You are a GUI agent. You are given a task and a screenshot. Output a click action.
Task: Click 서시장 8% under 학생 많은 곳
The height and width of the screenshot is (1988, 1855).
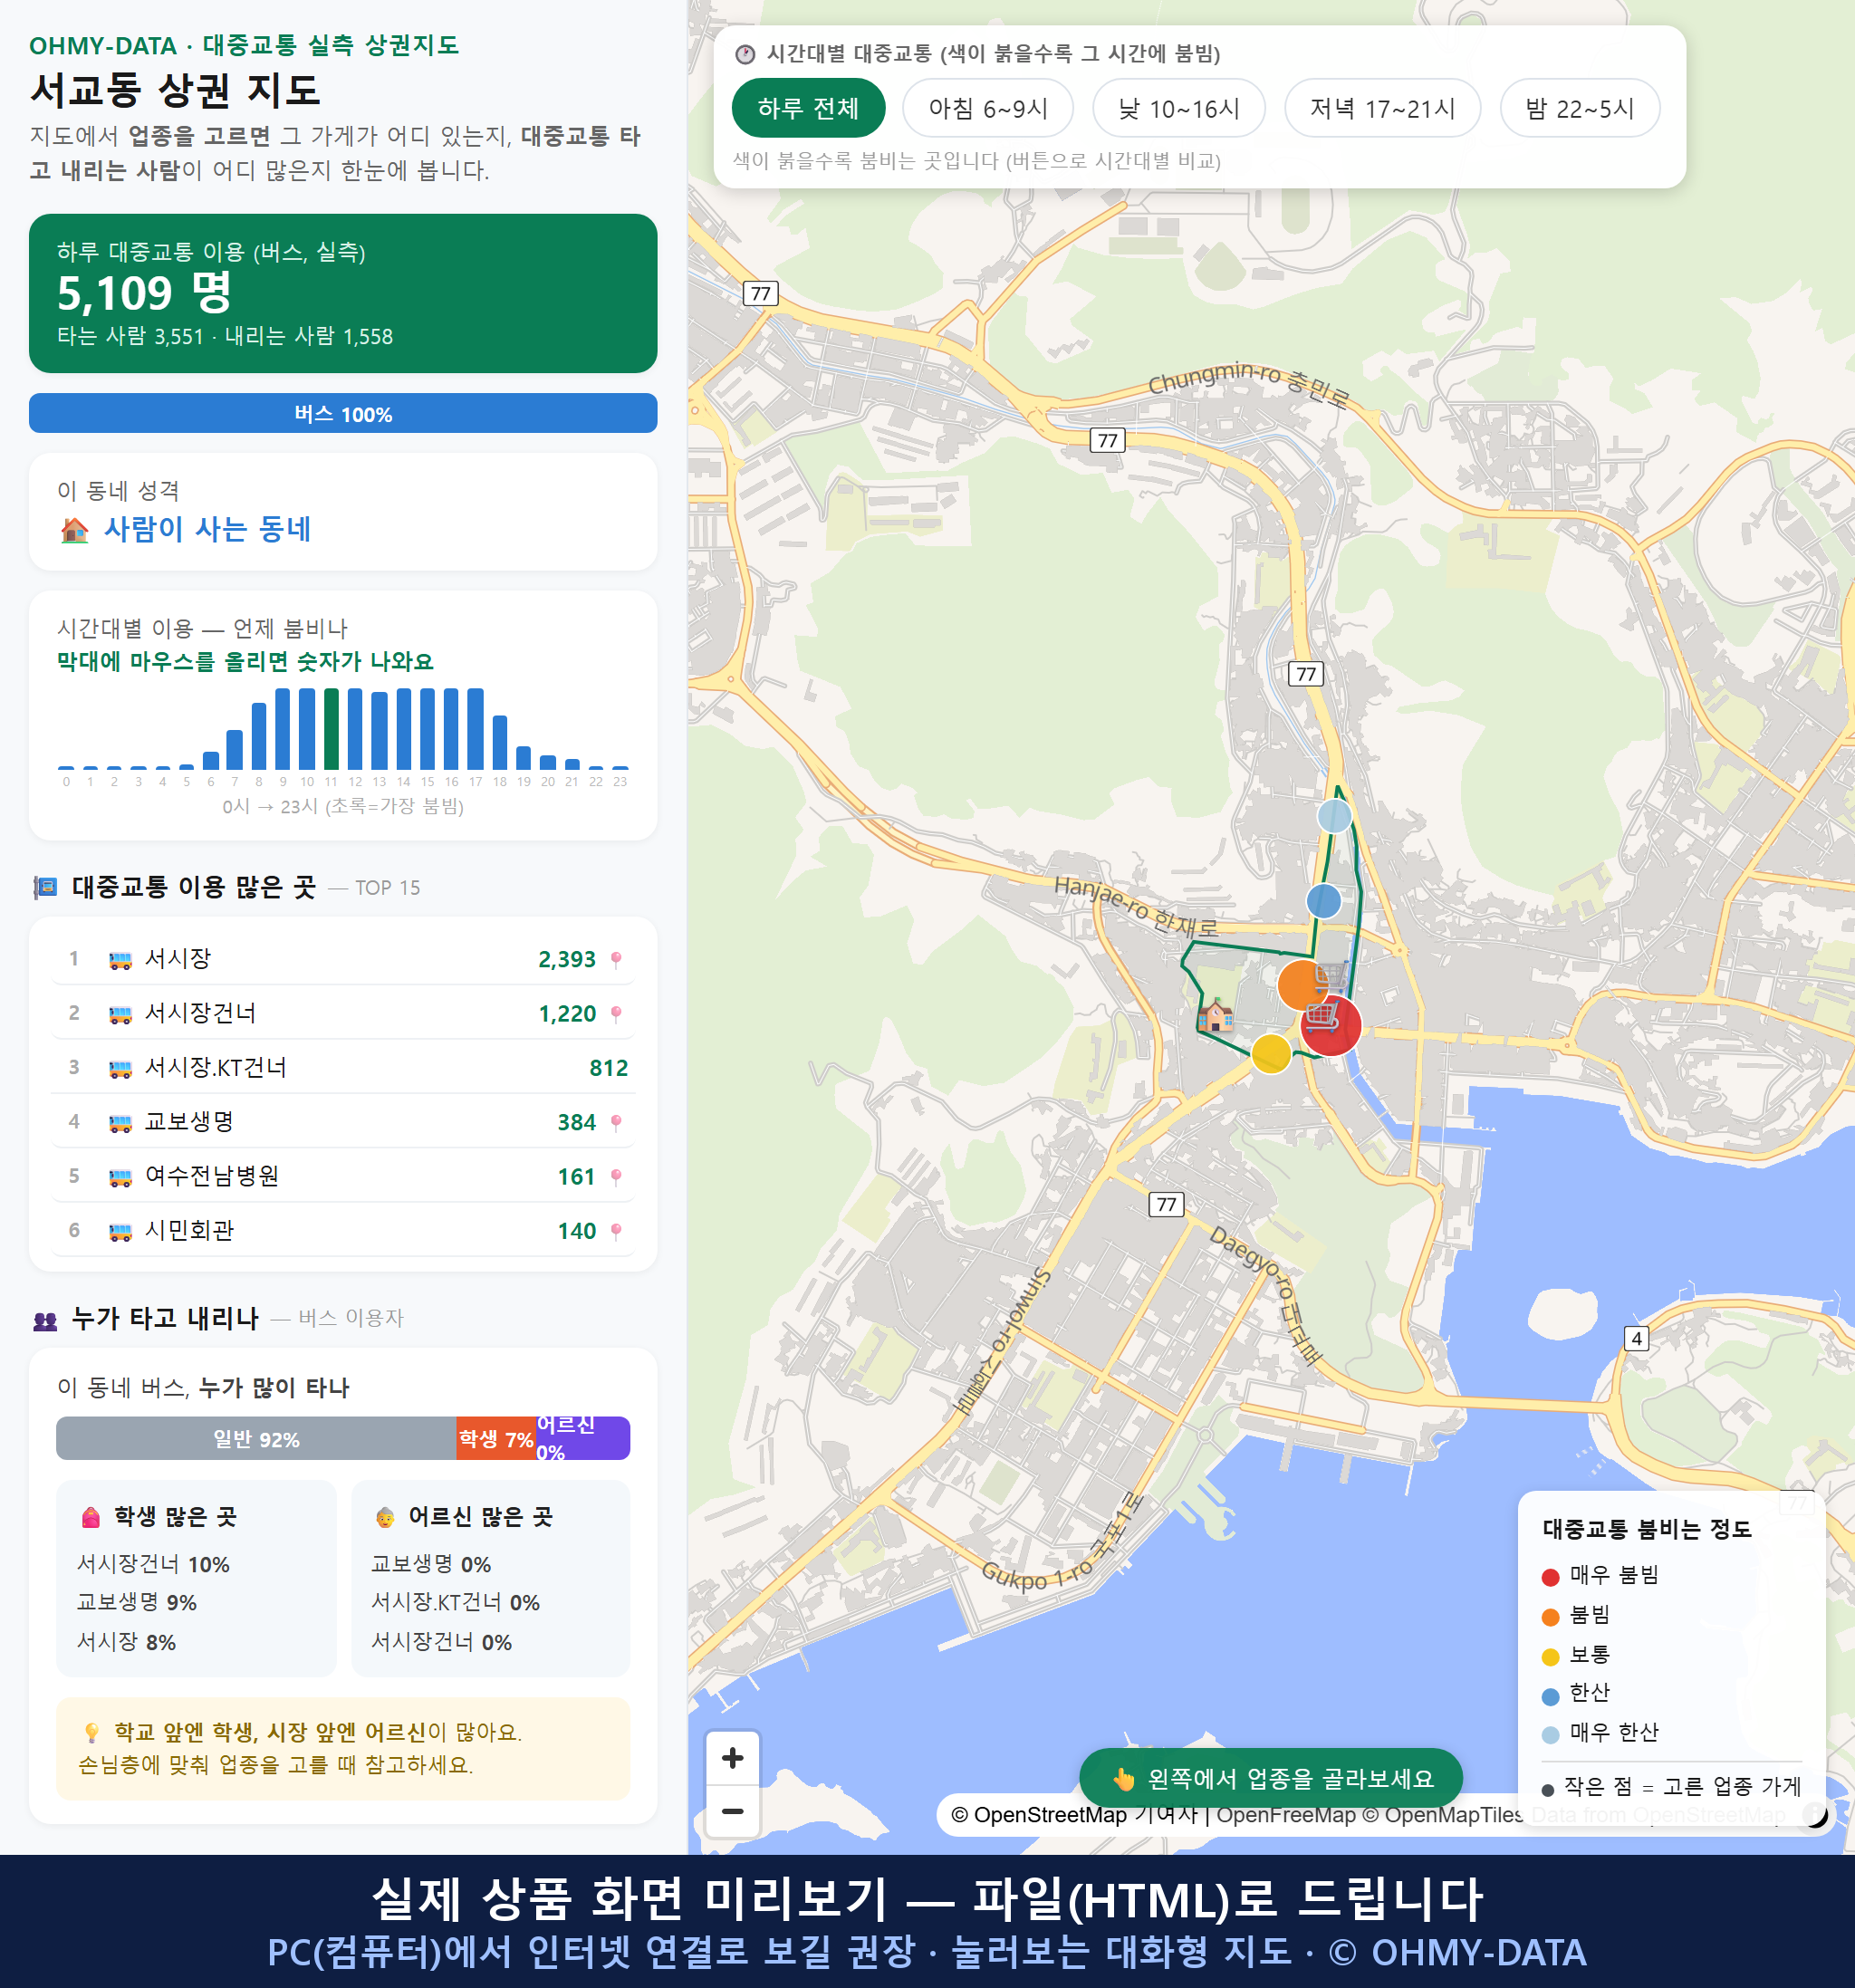coord(126,1642)
